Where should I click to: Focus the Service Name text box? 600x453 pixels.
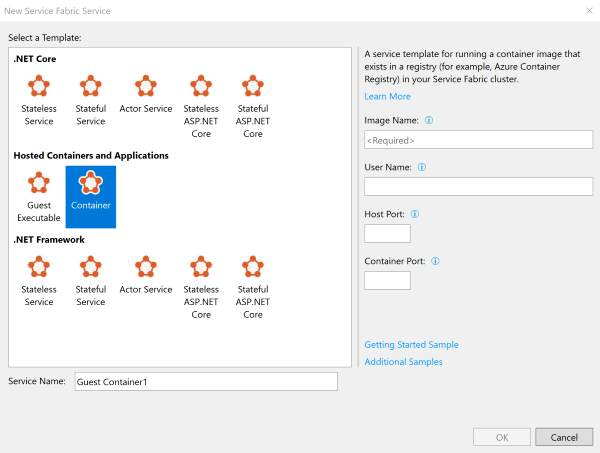click(205, 382)
